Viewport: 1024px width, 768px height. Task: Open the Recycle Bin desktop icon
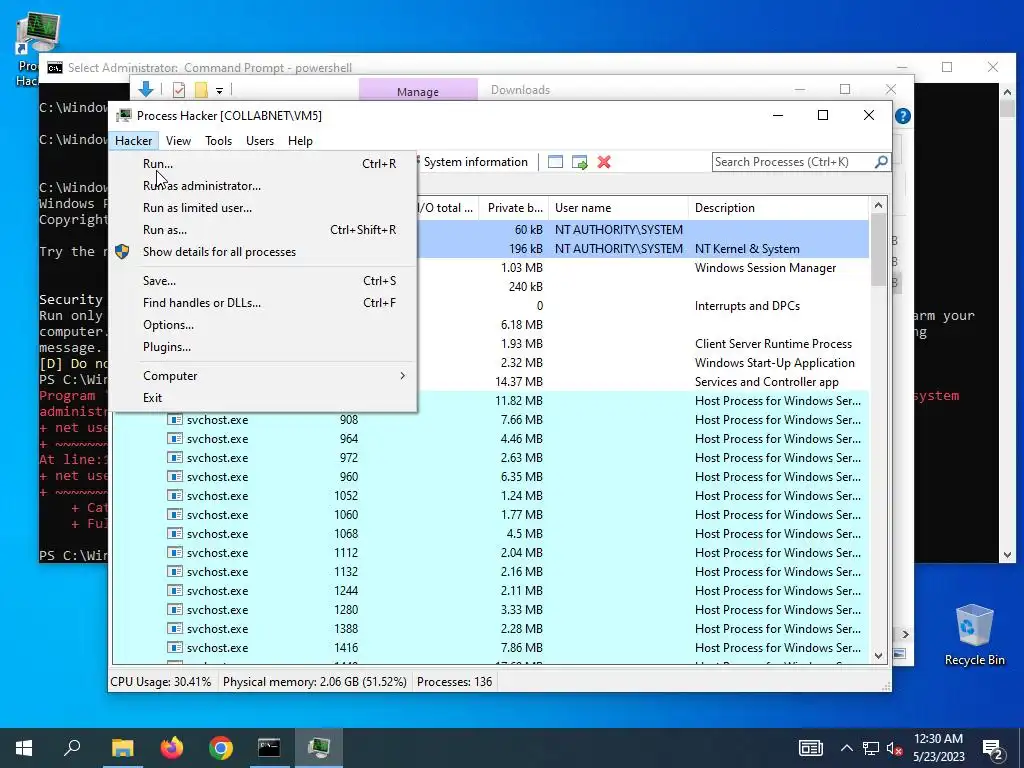974,633
